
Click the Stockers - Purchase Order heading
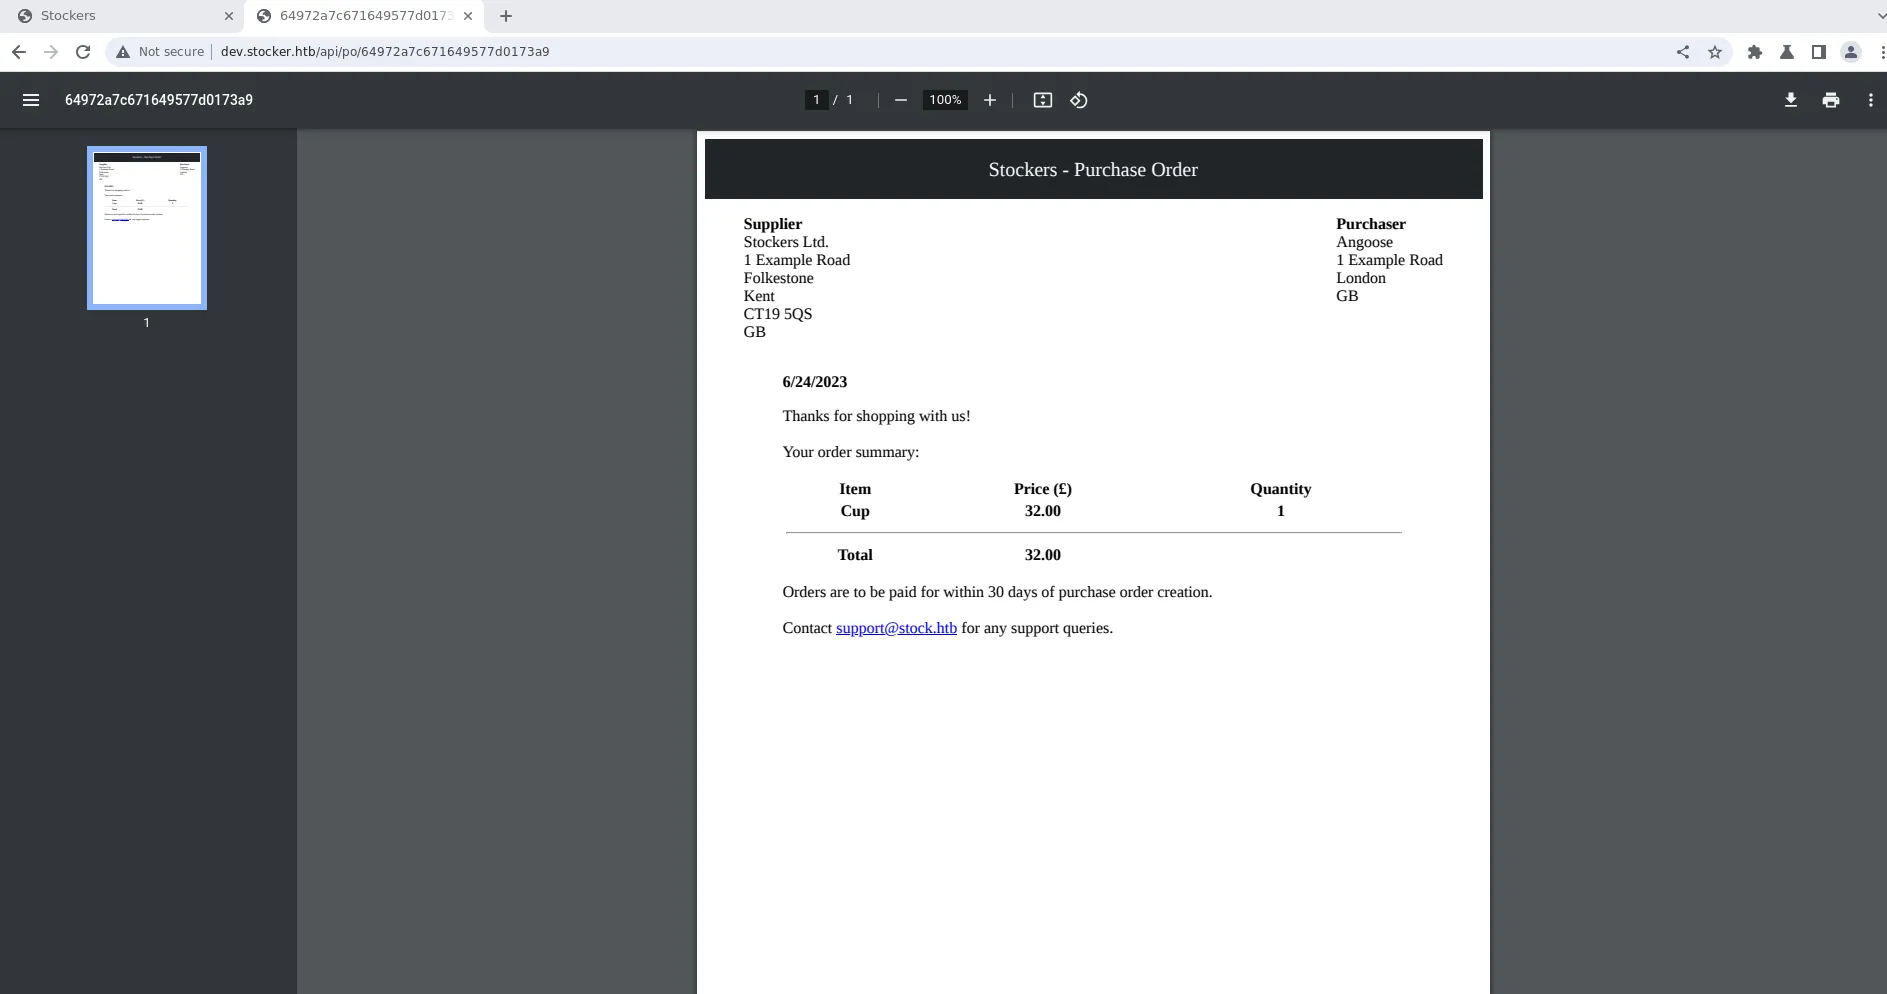point(1093,170)
